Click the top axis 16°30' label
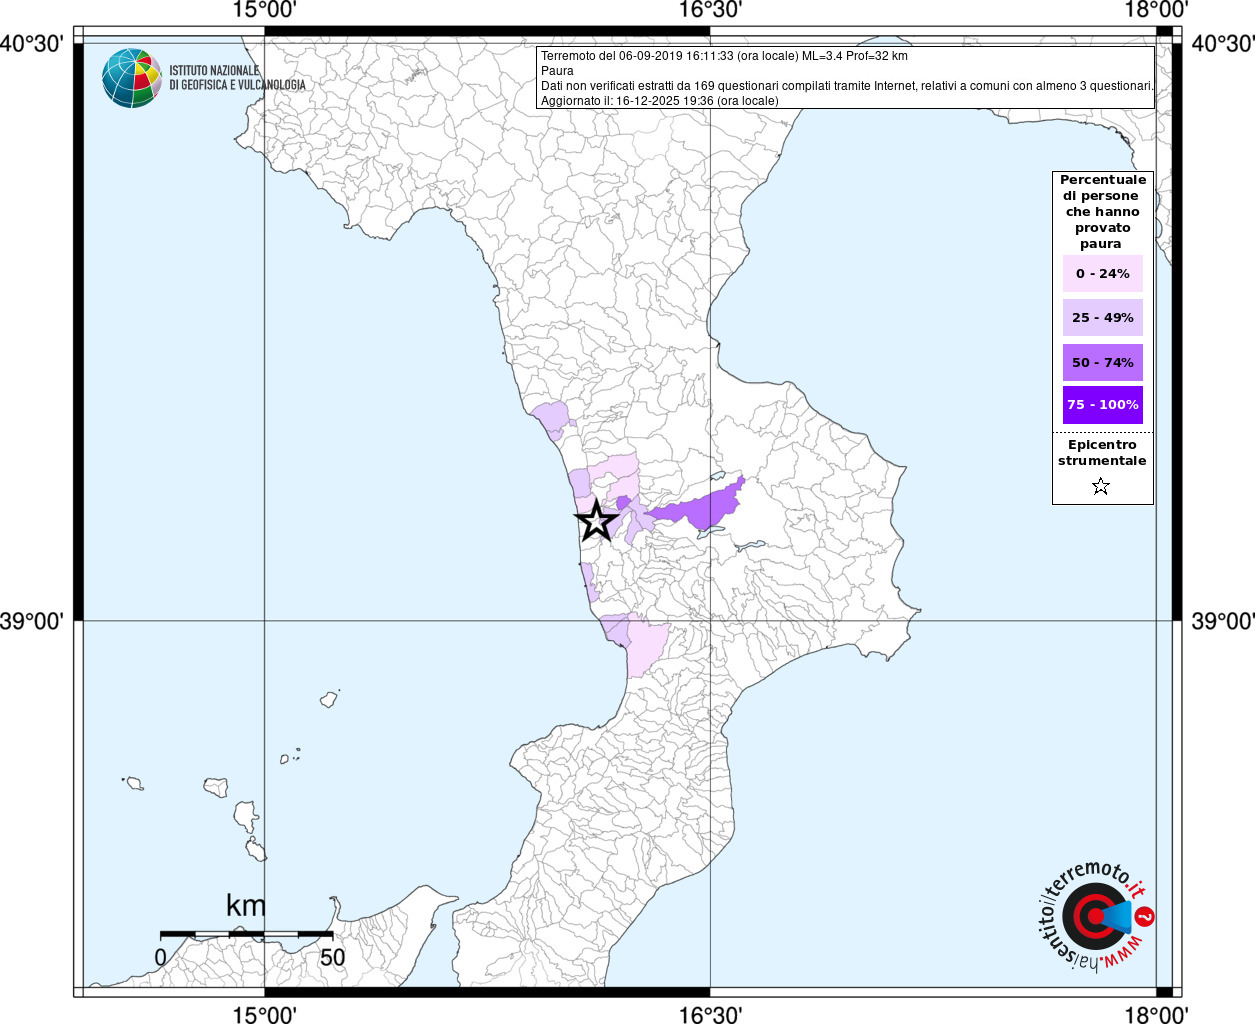This screenshot has width=1255, height=1024. [x=710, y=10]
